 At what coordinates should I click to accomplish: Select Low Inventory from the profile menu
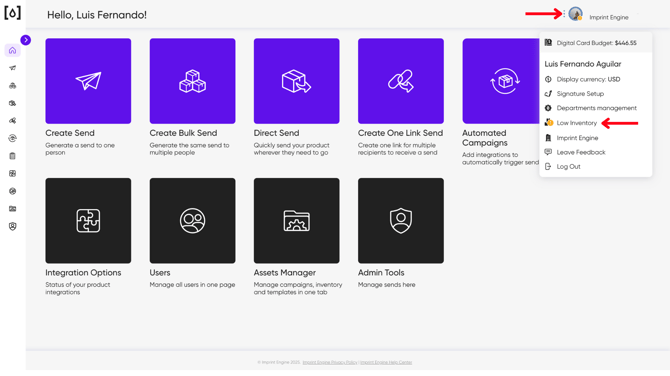576,123
